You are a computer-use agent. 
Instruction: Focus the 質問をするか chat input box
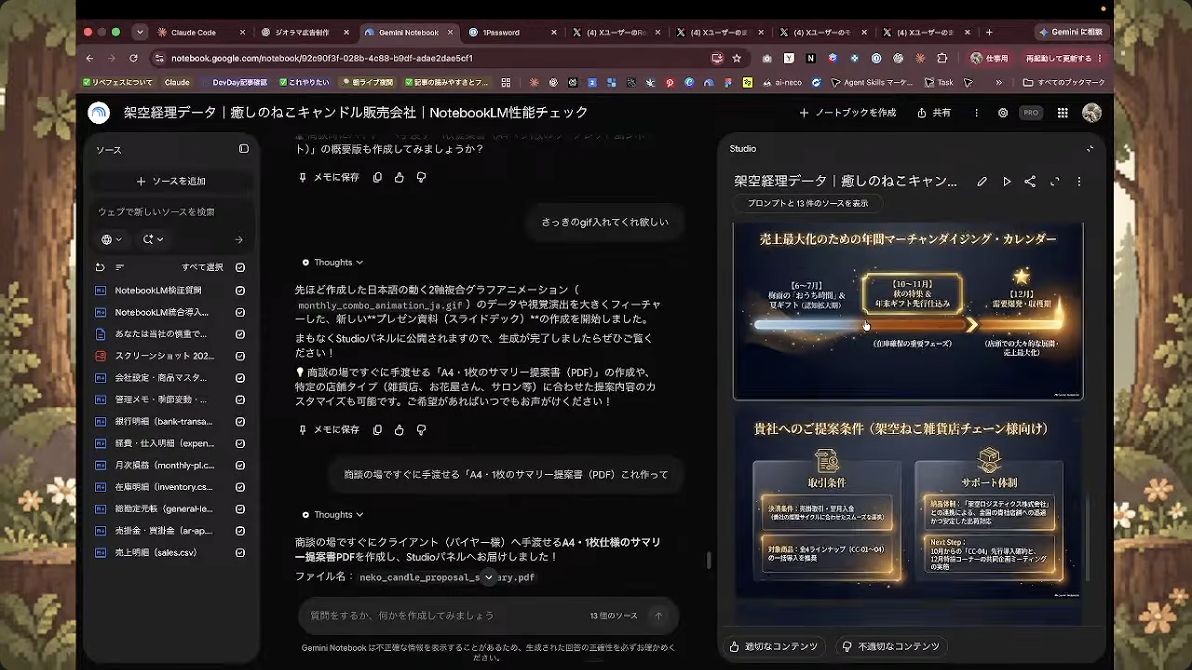pyautogui.click(x=441, y=615)
